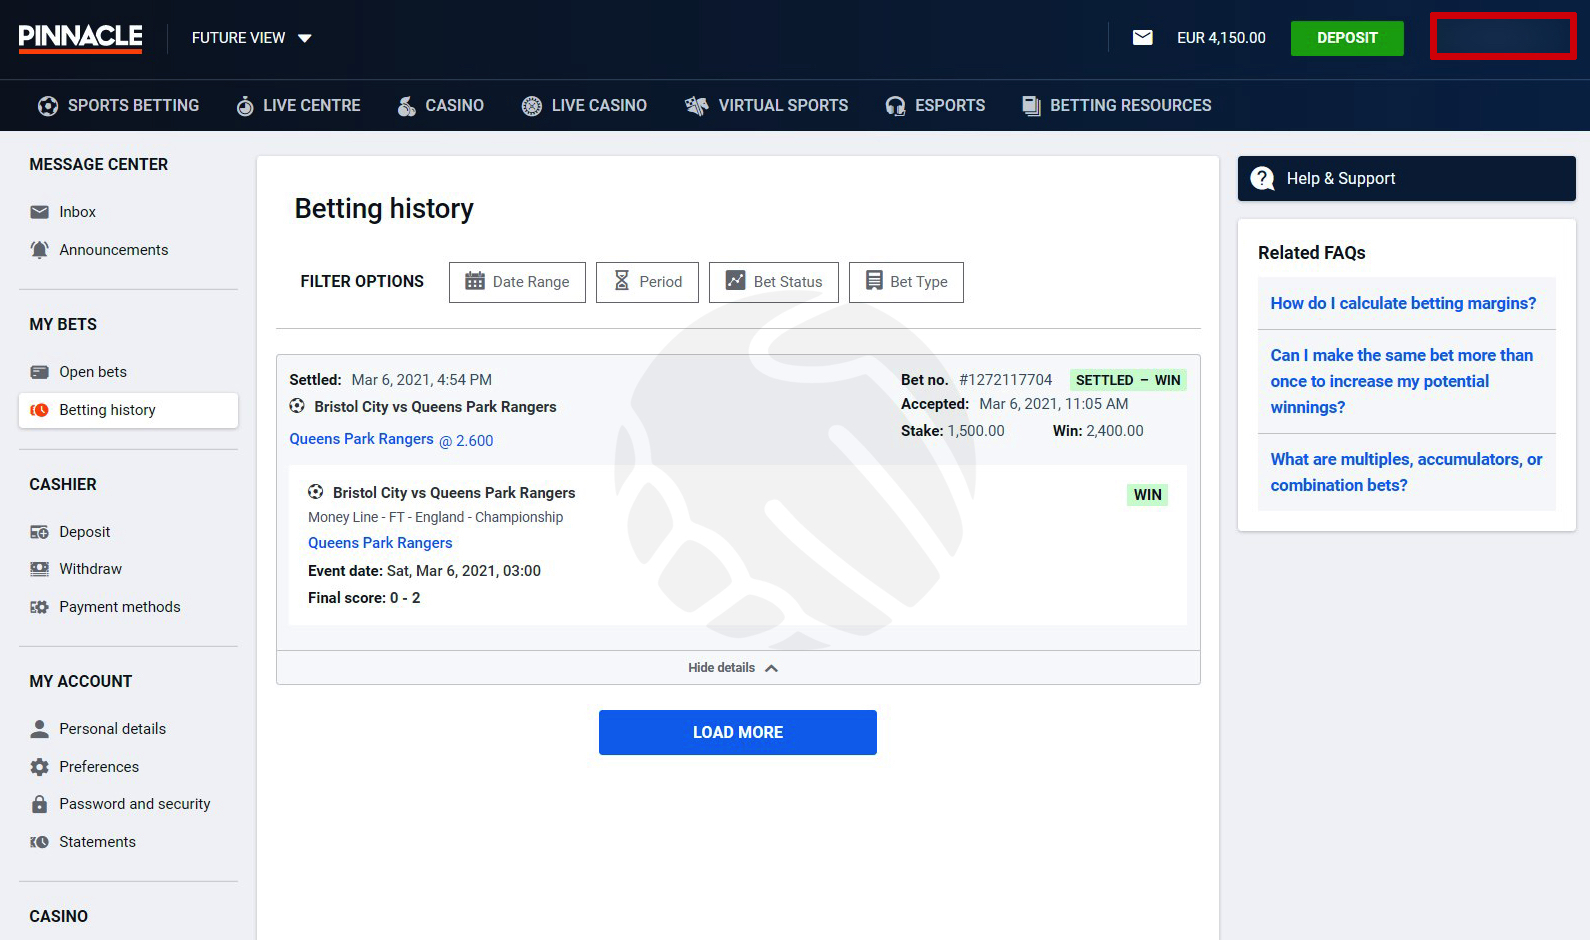Click the person icon beside Personal details
The image size is (1590, 940).
(x=39, y=729)
